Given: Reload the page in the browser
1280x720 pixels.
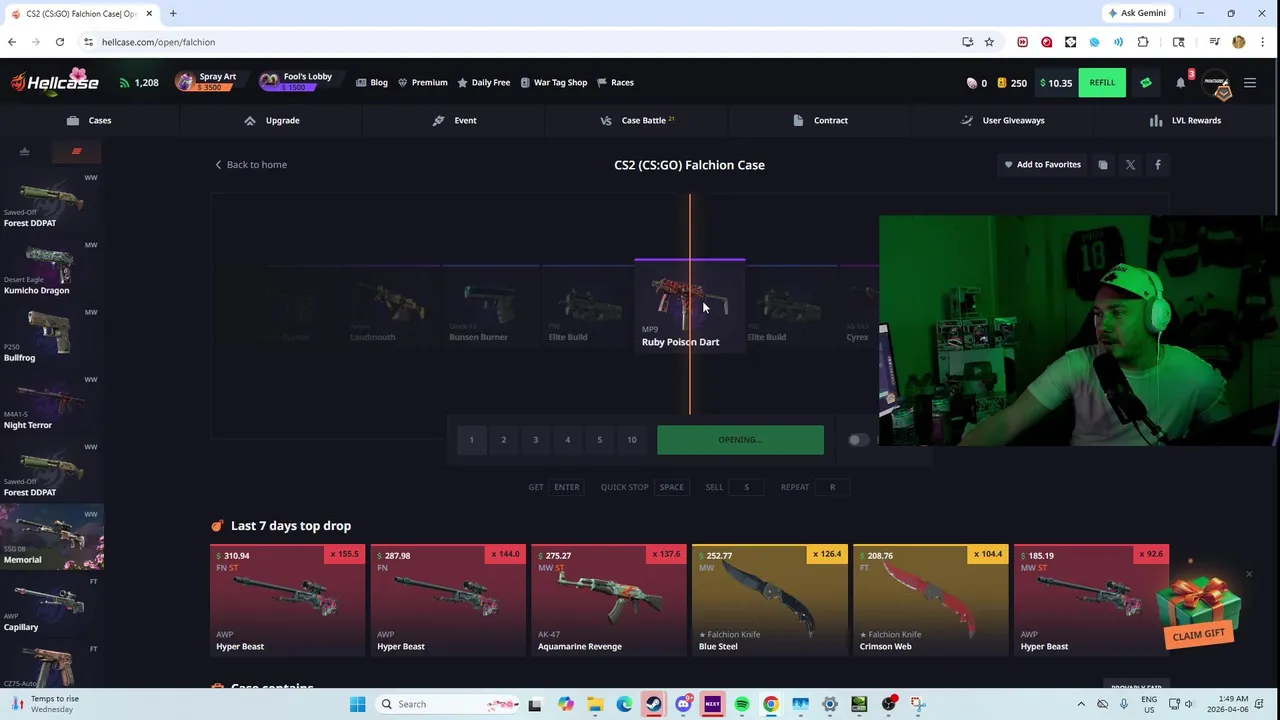Looking at the screenshot, I should [60, 42].
